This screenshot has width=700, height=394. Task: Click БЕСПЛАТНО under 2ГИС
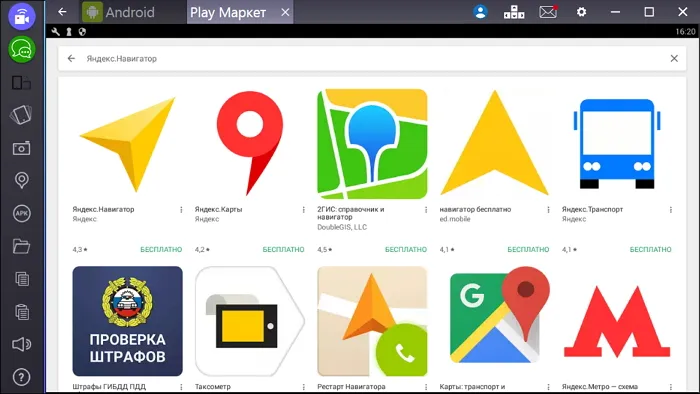click(x=406, y=249)
